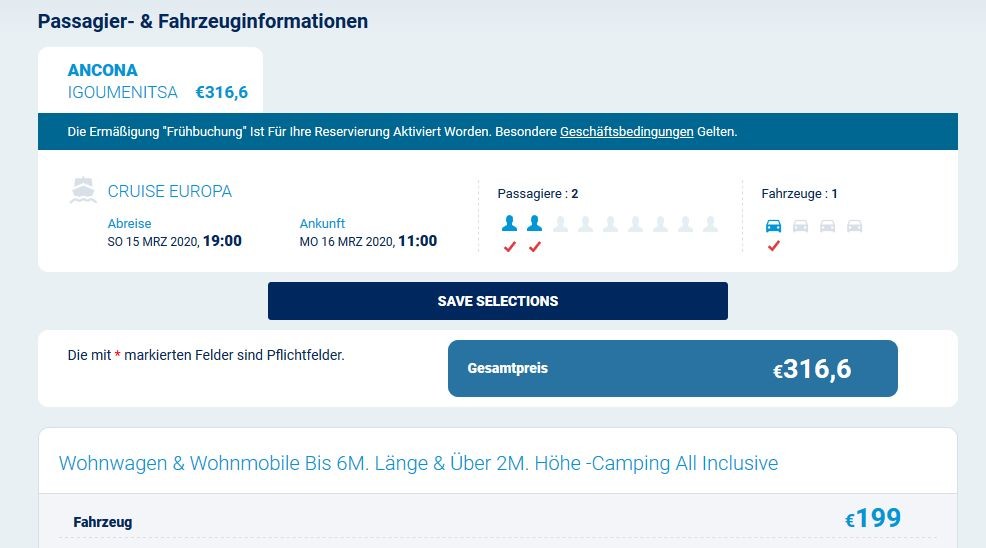
Task: Expand the Wohnwagen & Wohnmobile Camping section
Action: [418, 463]
